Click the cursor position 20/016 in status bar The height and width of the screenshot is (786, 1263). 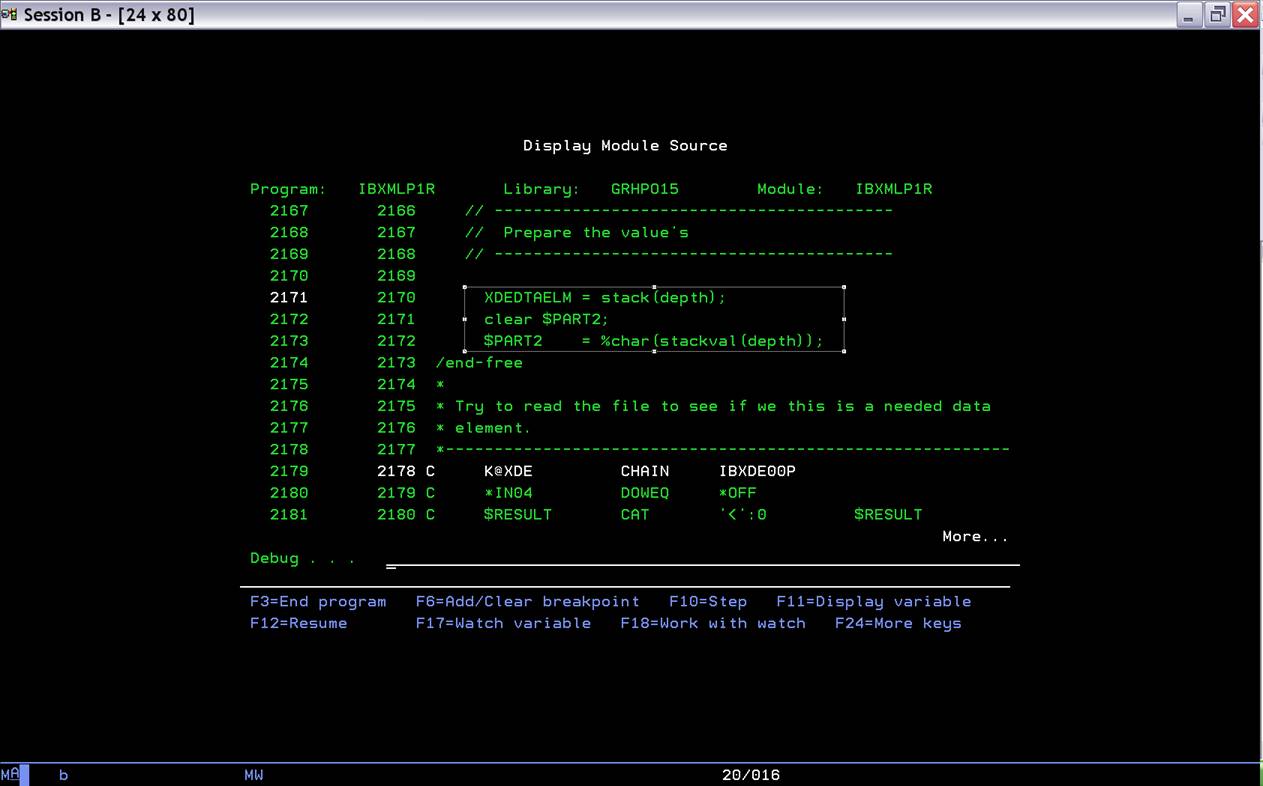(751, 775)
